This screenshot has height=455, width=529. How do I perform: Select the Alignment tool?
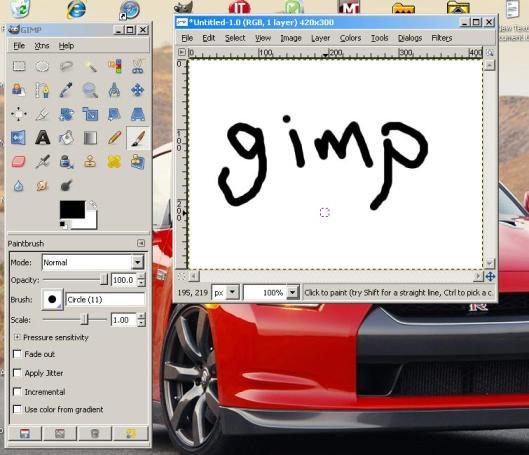point(19,114)
